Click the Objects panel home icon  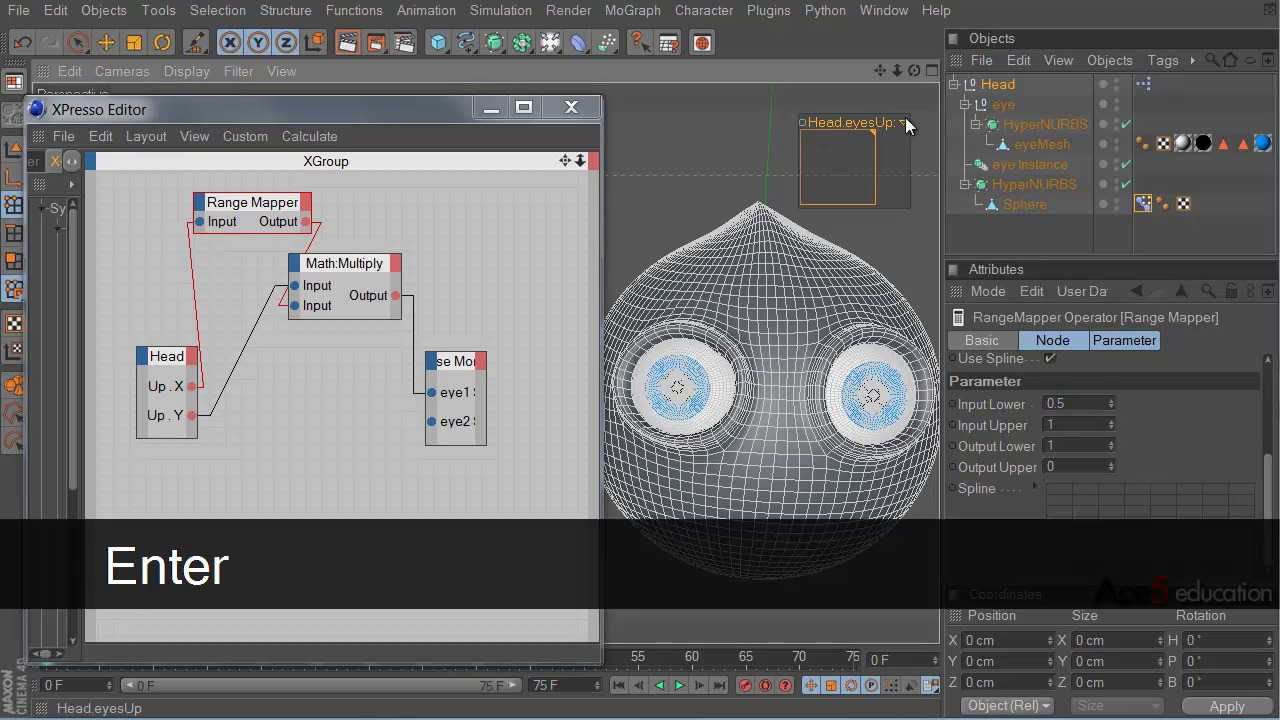point(1230,60)
